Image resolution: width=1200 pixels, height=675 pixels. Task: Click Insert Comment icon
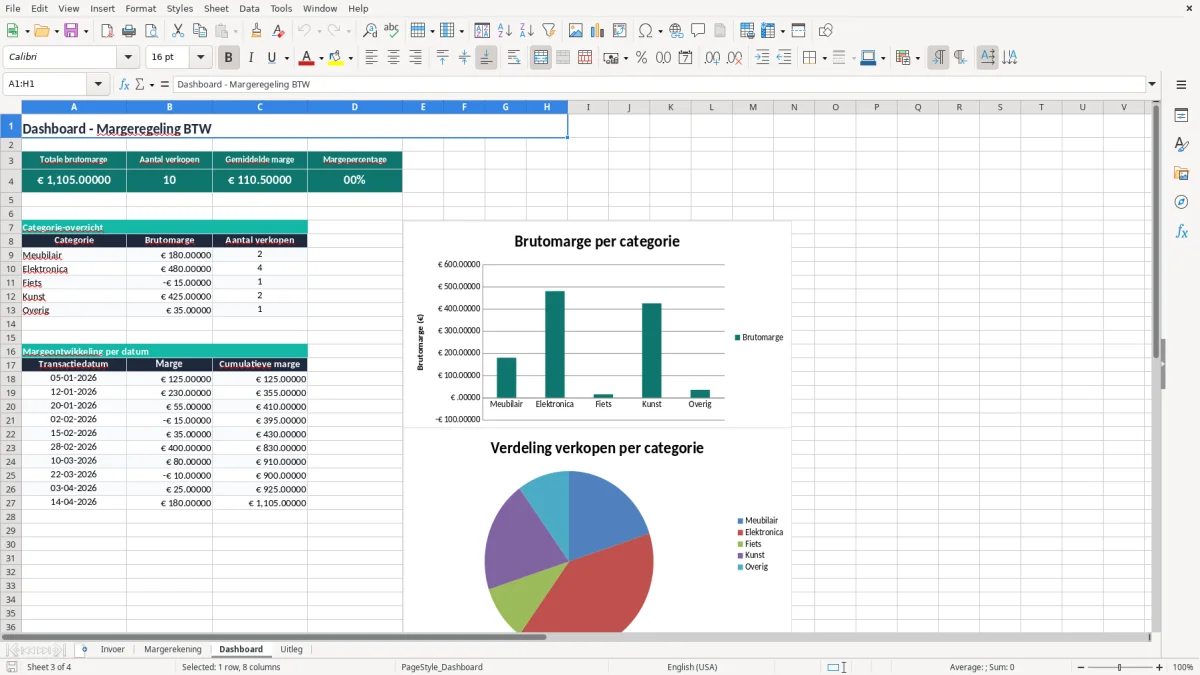[x=698, y=31]
